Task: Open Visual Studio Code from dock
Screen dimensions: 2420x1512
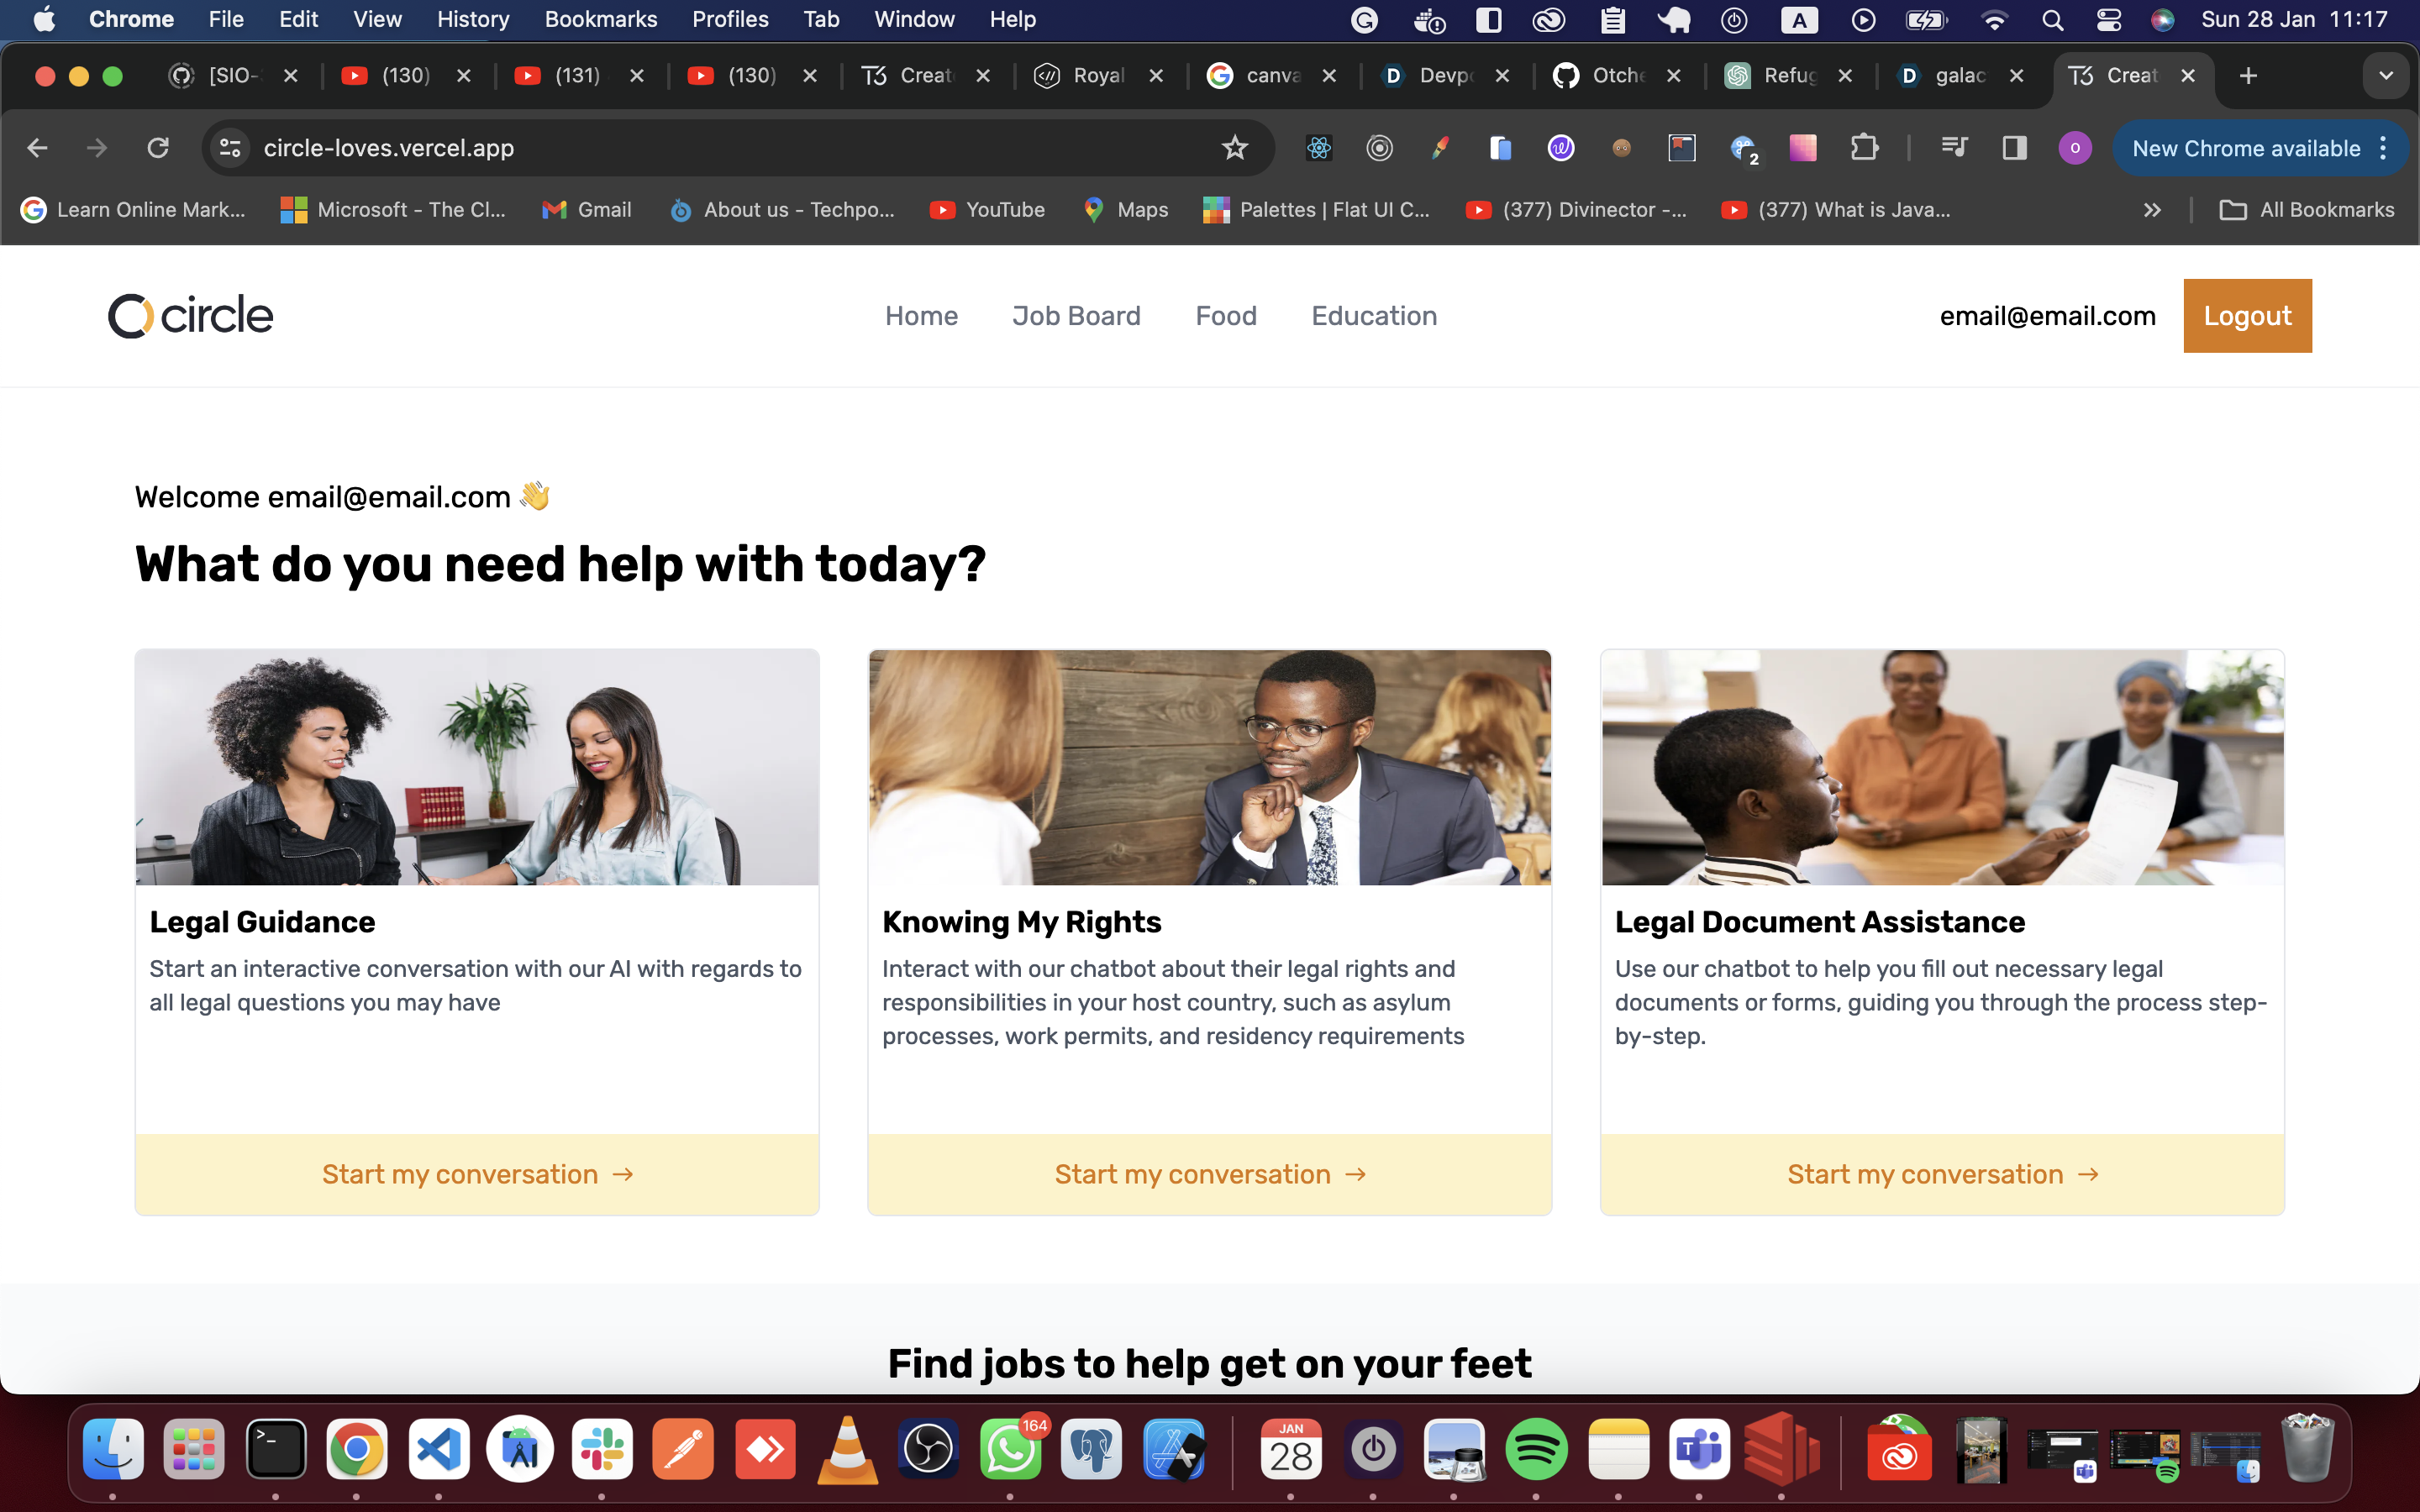Action: 439,1450
